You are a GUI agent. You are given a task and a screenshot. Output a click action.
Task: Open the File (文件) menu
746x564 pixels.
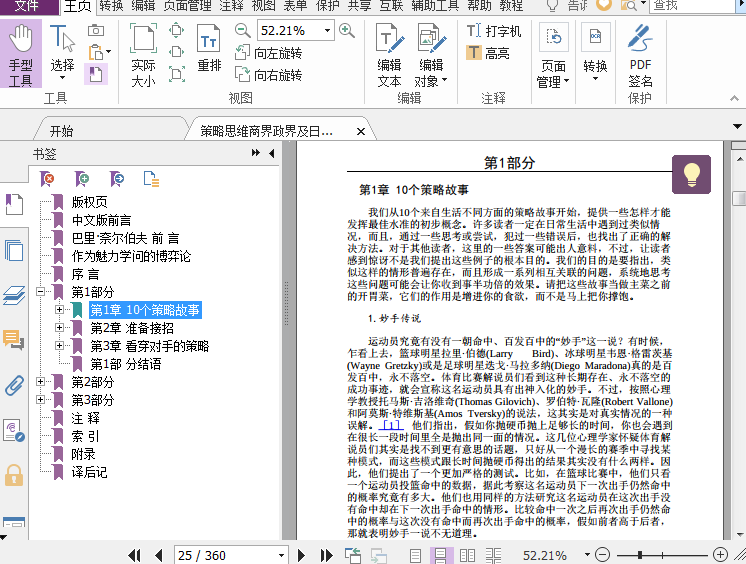(27, 6)
